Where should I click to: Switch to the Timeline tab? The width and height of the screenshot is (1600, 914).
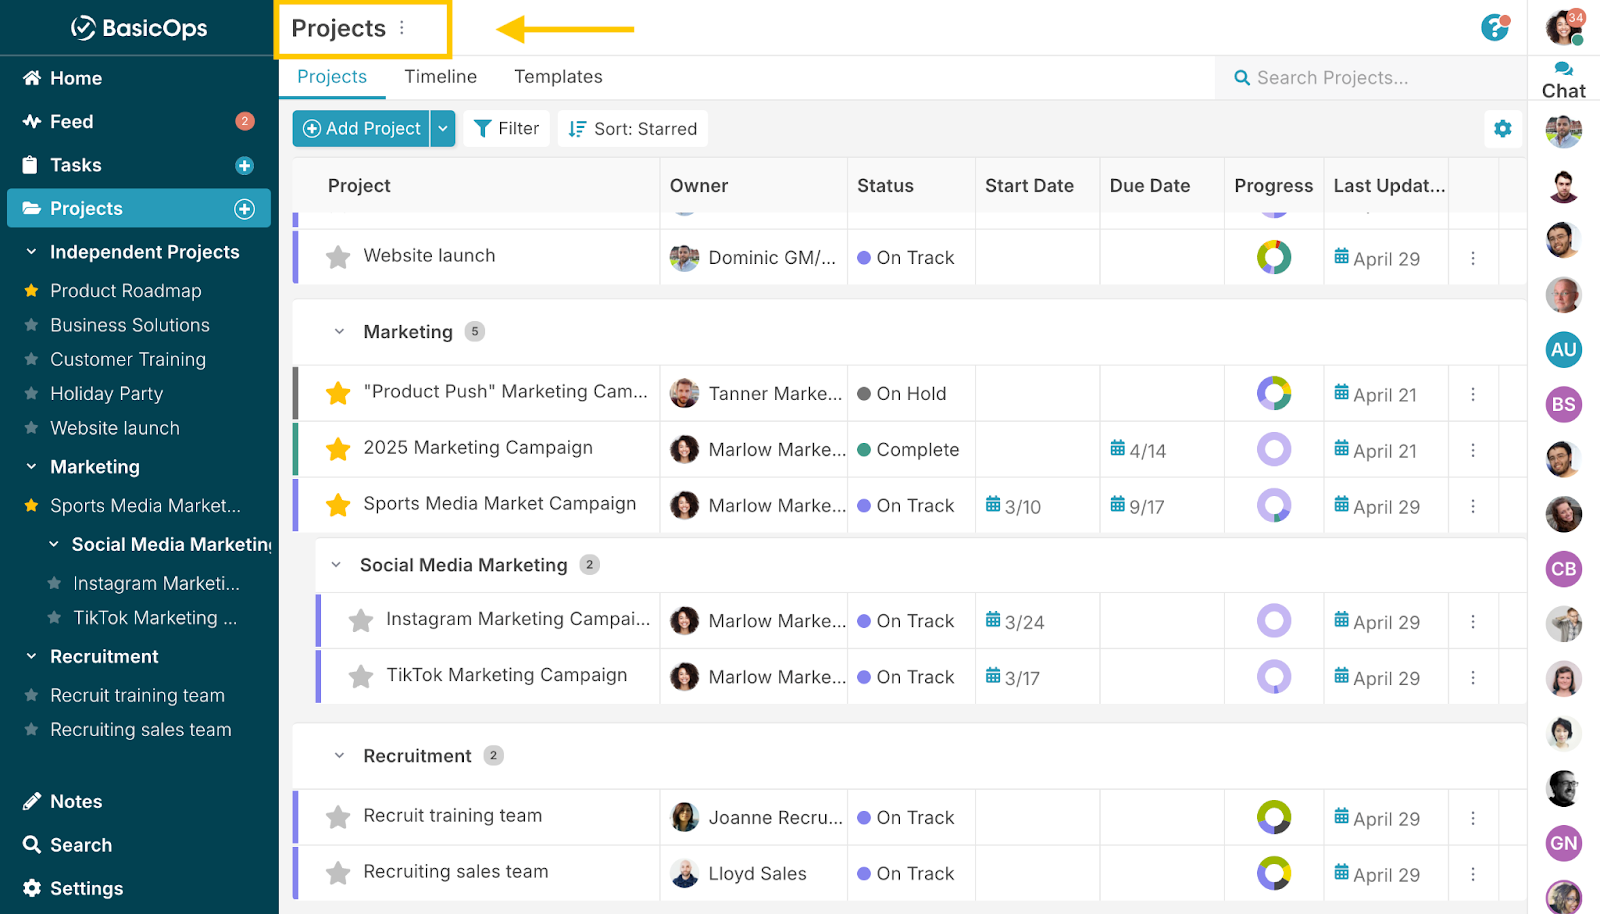click(440, 77)
